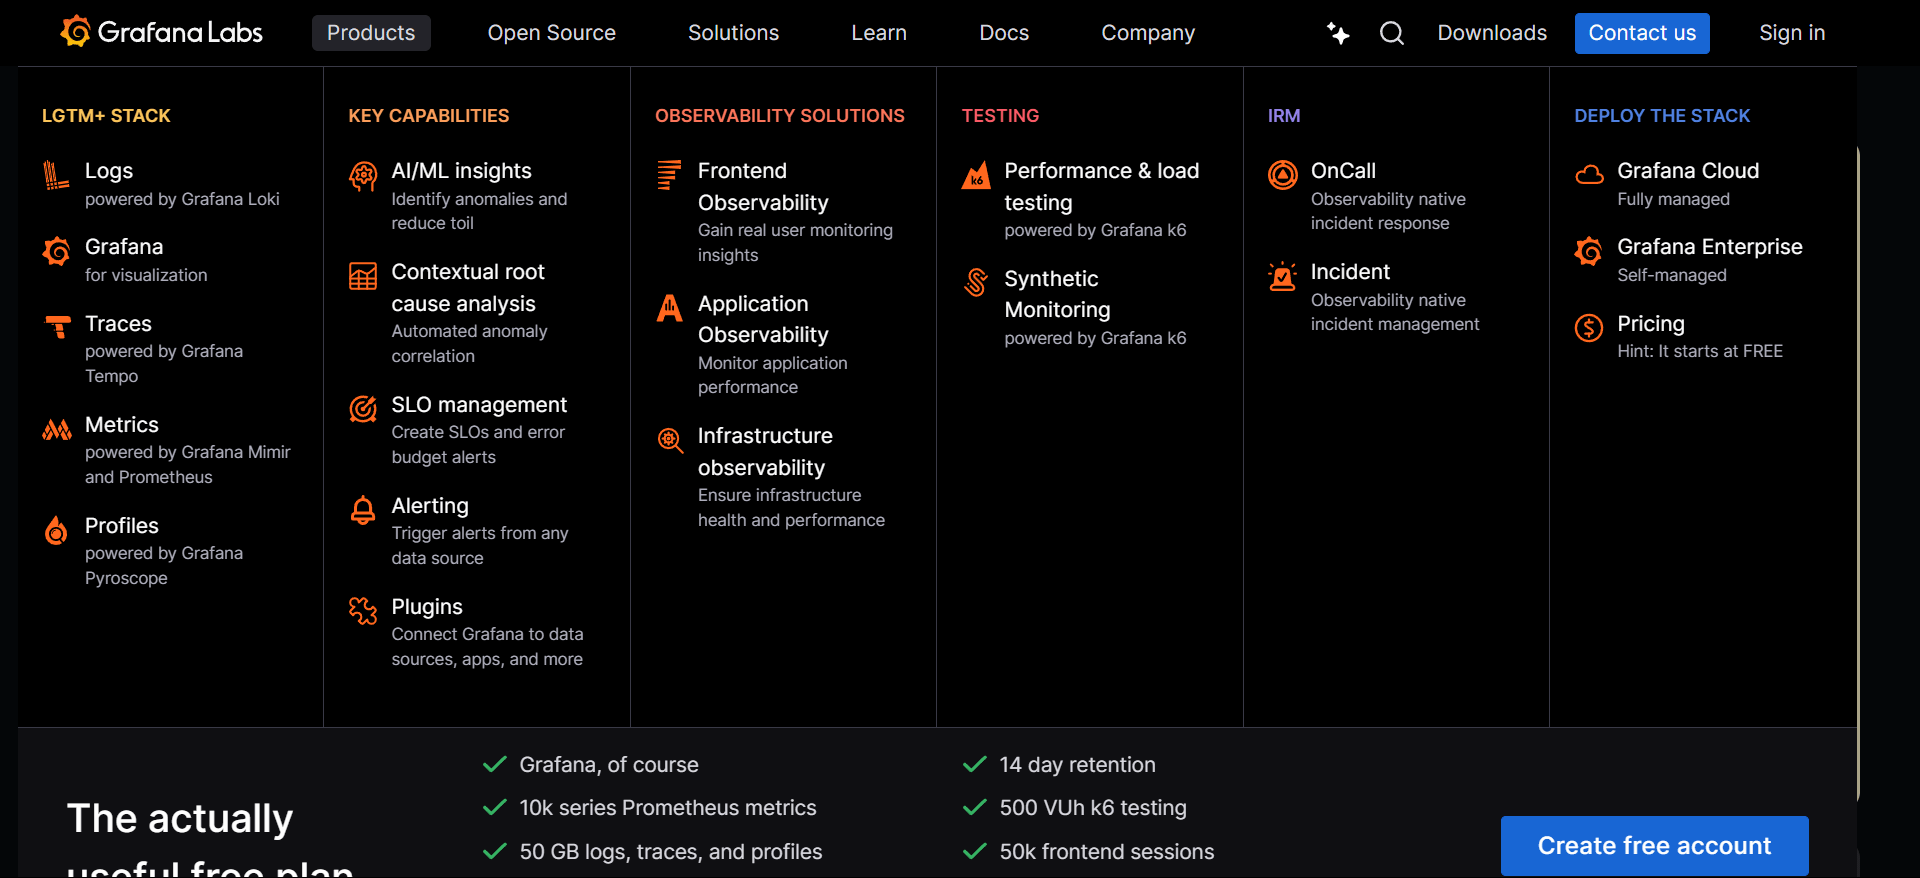The image size is (1920, 878).
Task: Open the OnCall link
Action: (x=1343, y=171)
